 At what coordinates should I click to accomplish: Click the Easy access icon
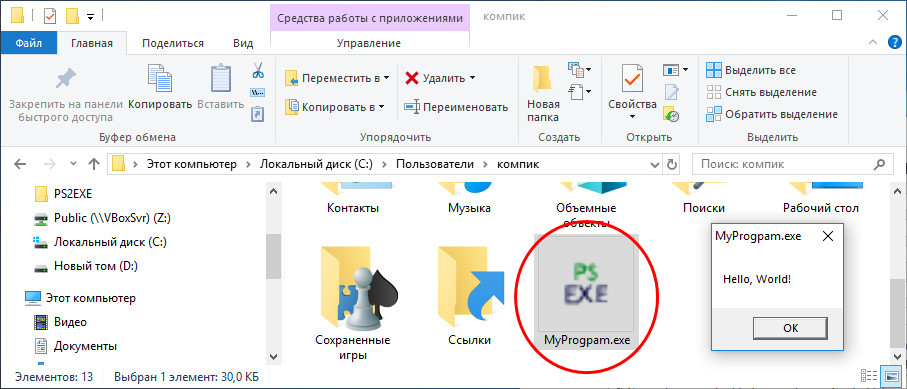577,91
